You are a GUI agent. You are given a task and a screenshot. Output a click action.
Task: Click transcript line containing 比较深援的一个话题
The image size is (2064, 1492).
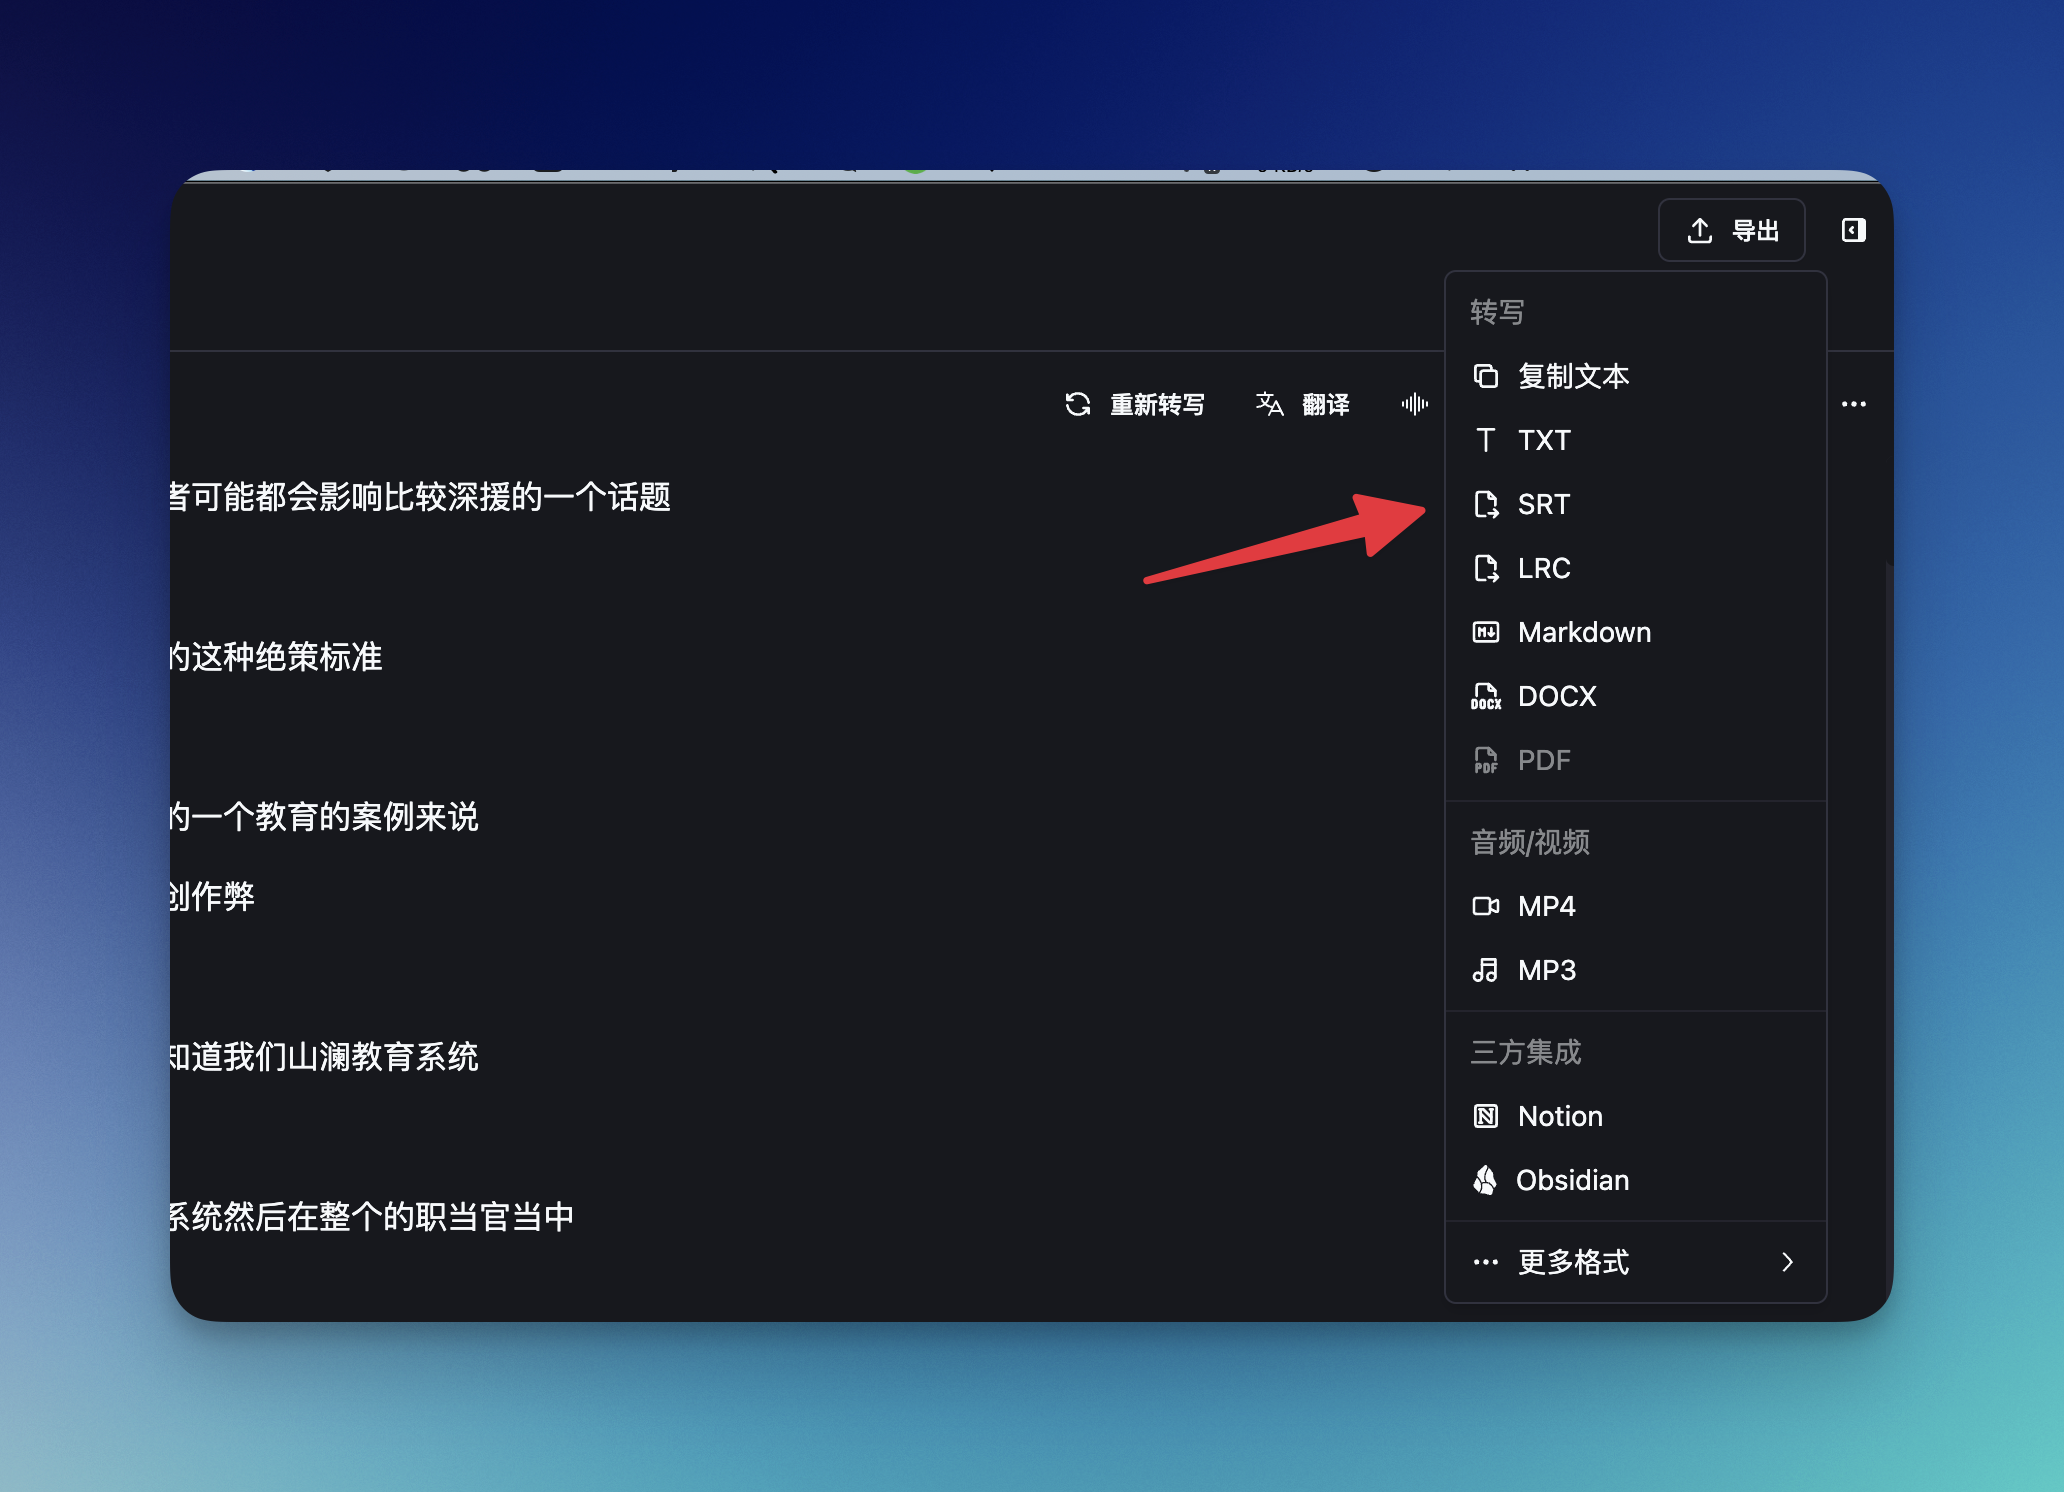[420, 497]
